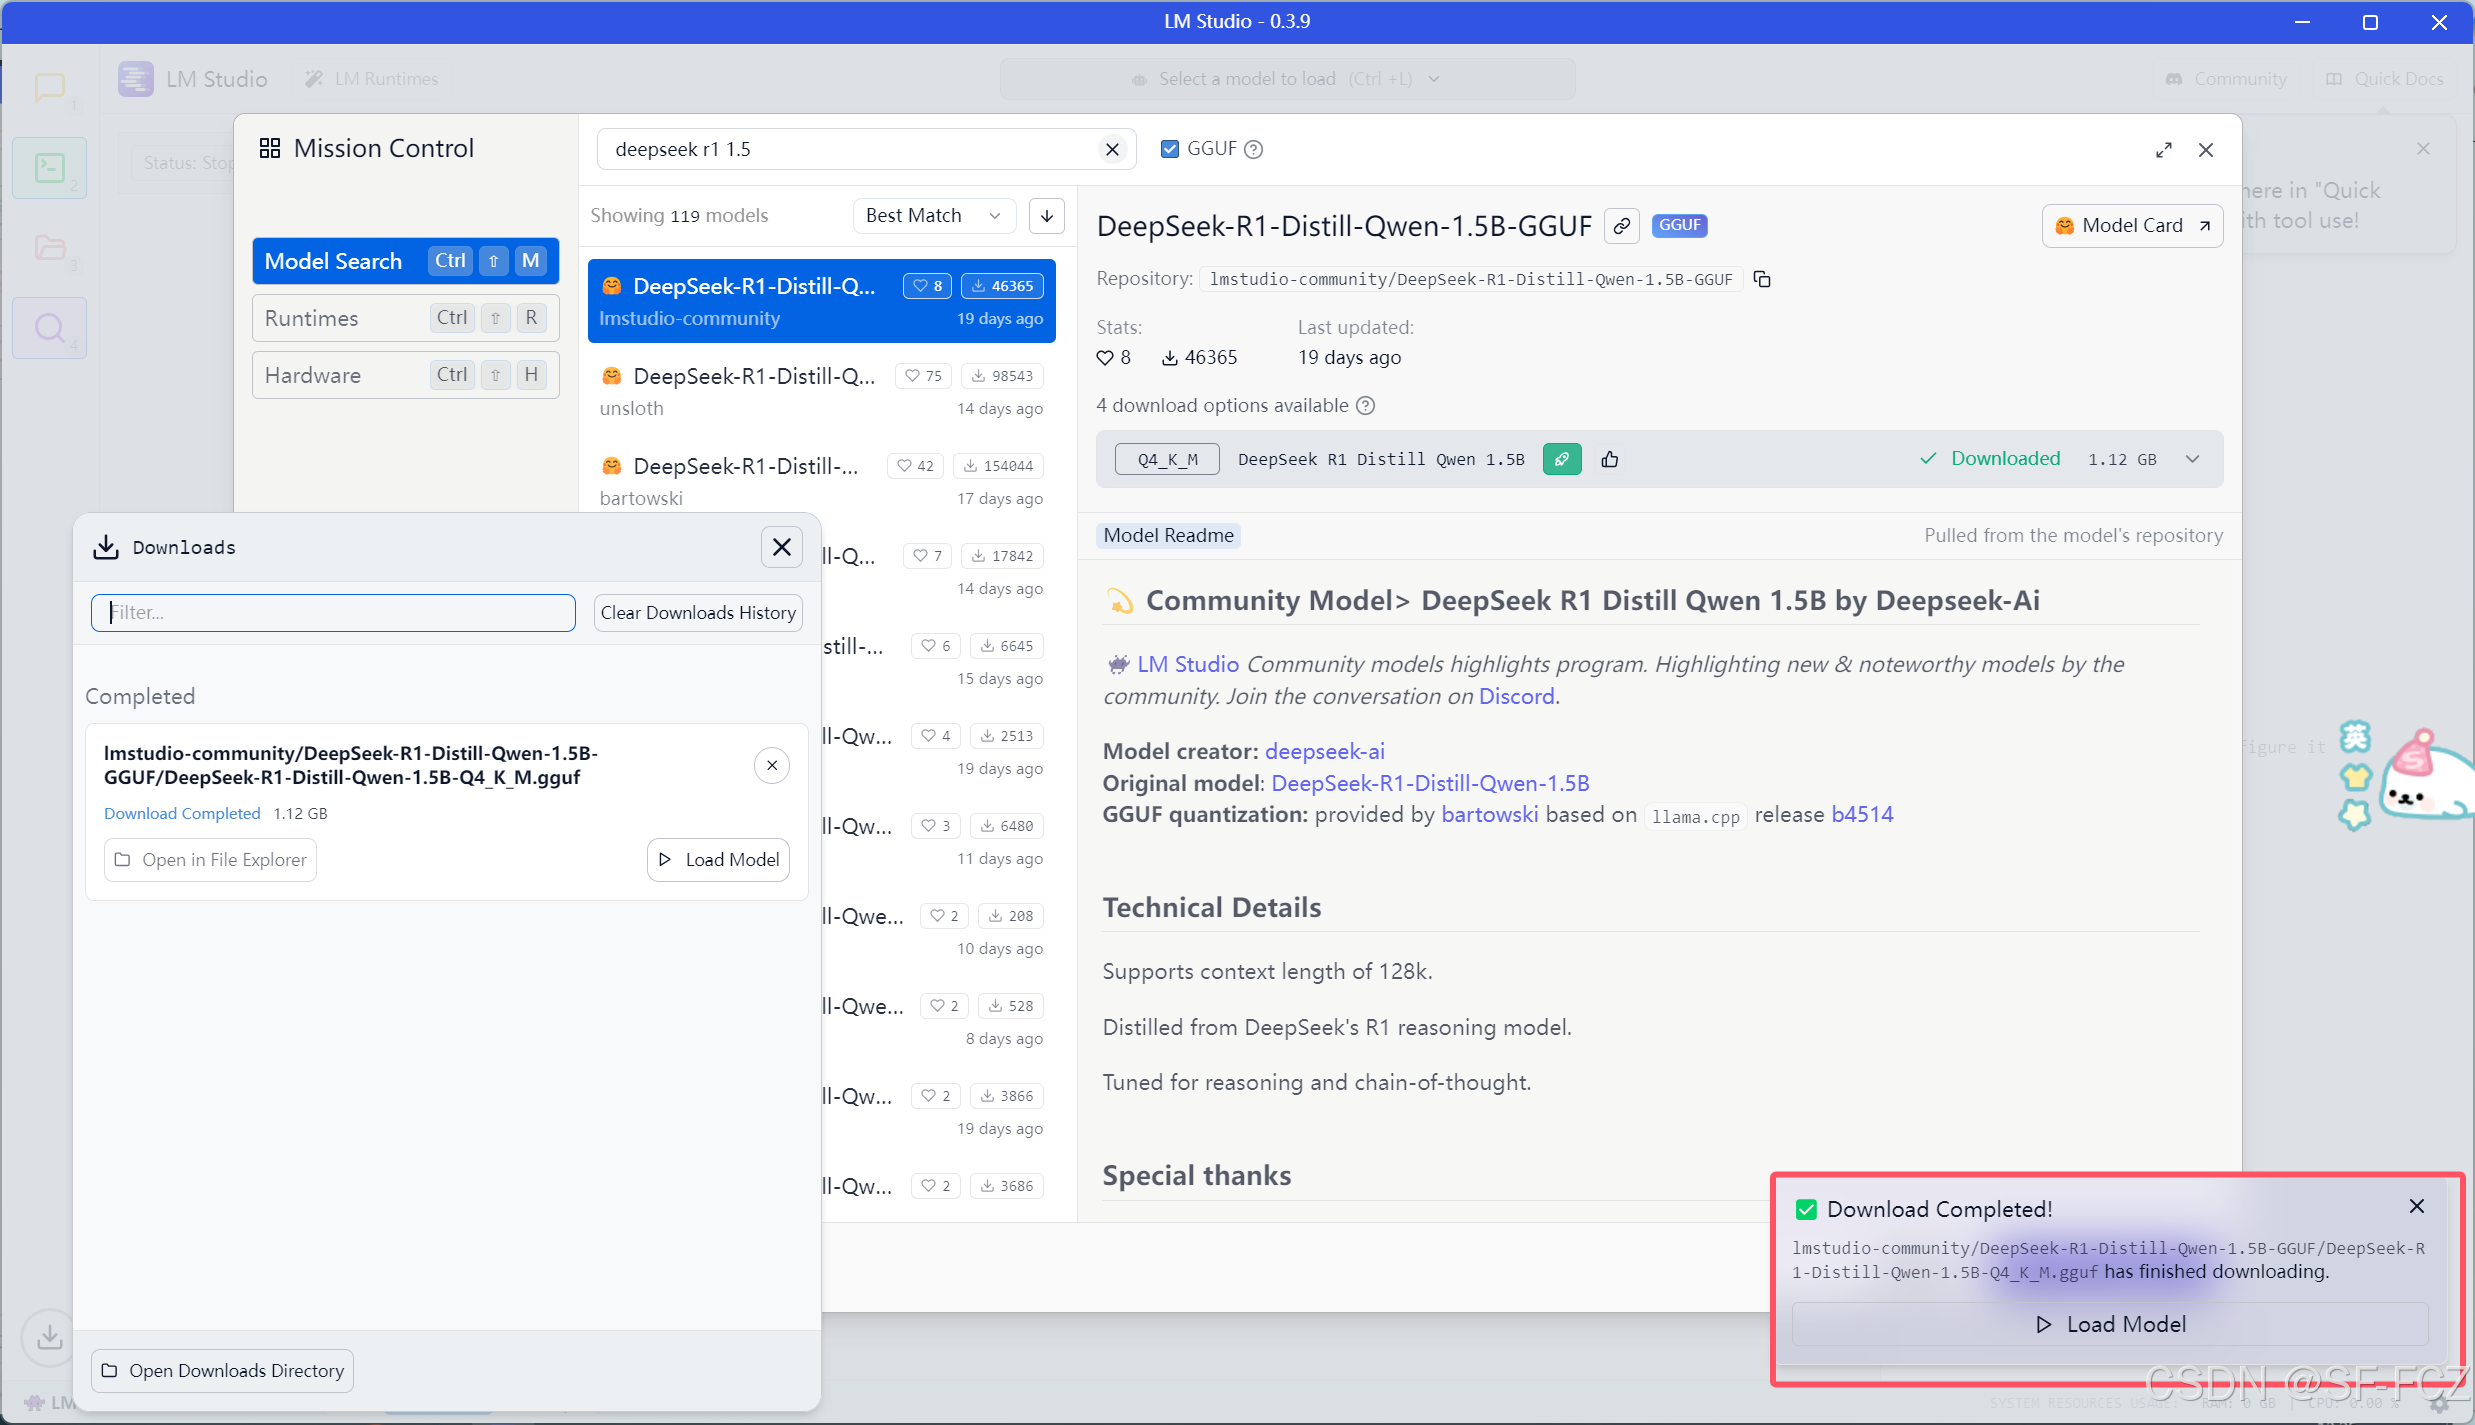Click green link icon on Q4_K_M row
The width and height of the screenshot is (2475, 1425).
1561,459
